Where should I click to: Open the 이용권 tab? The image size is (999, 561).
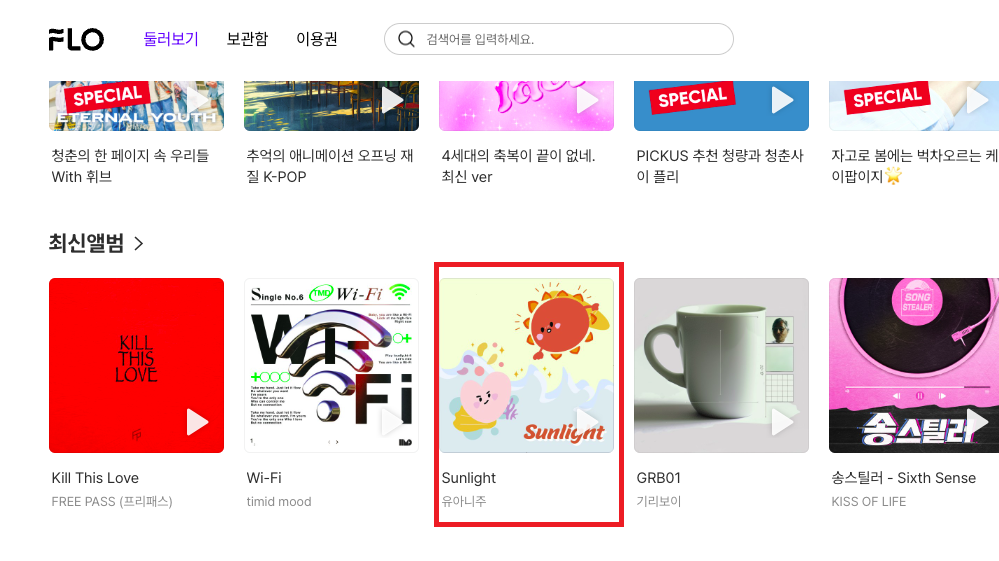[317, 39]
